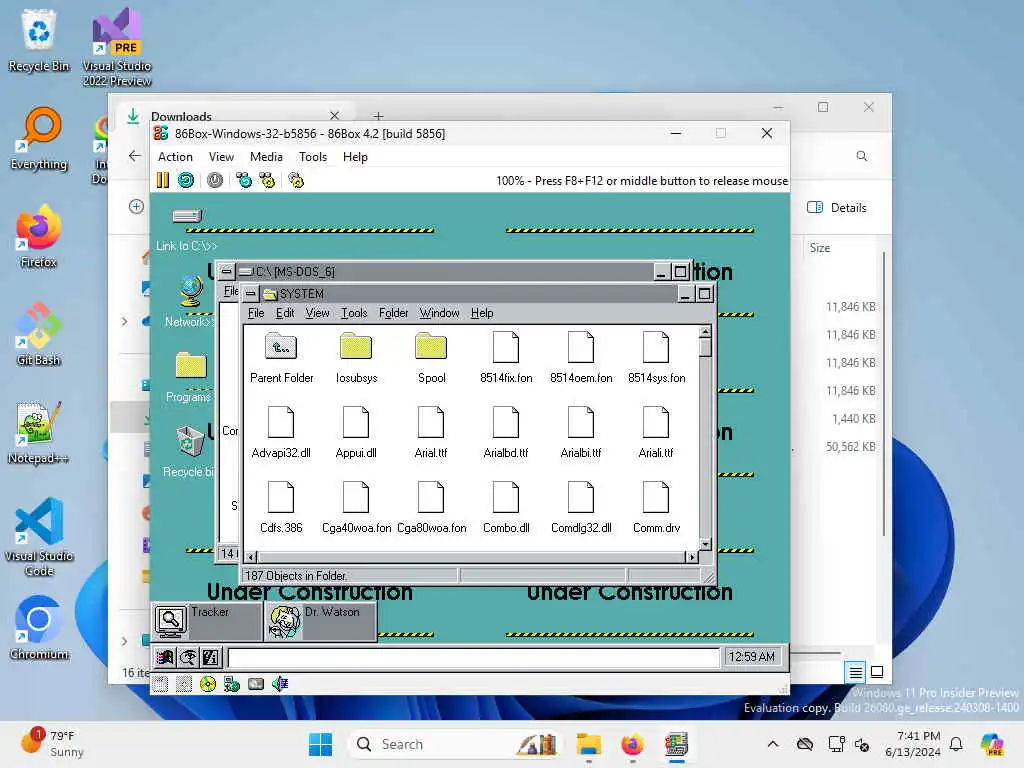Select the 8514oem.fon file
1024x768 pixels.
coord(581,357)
